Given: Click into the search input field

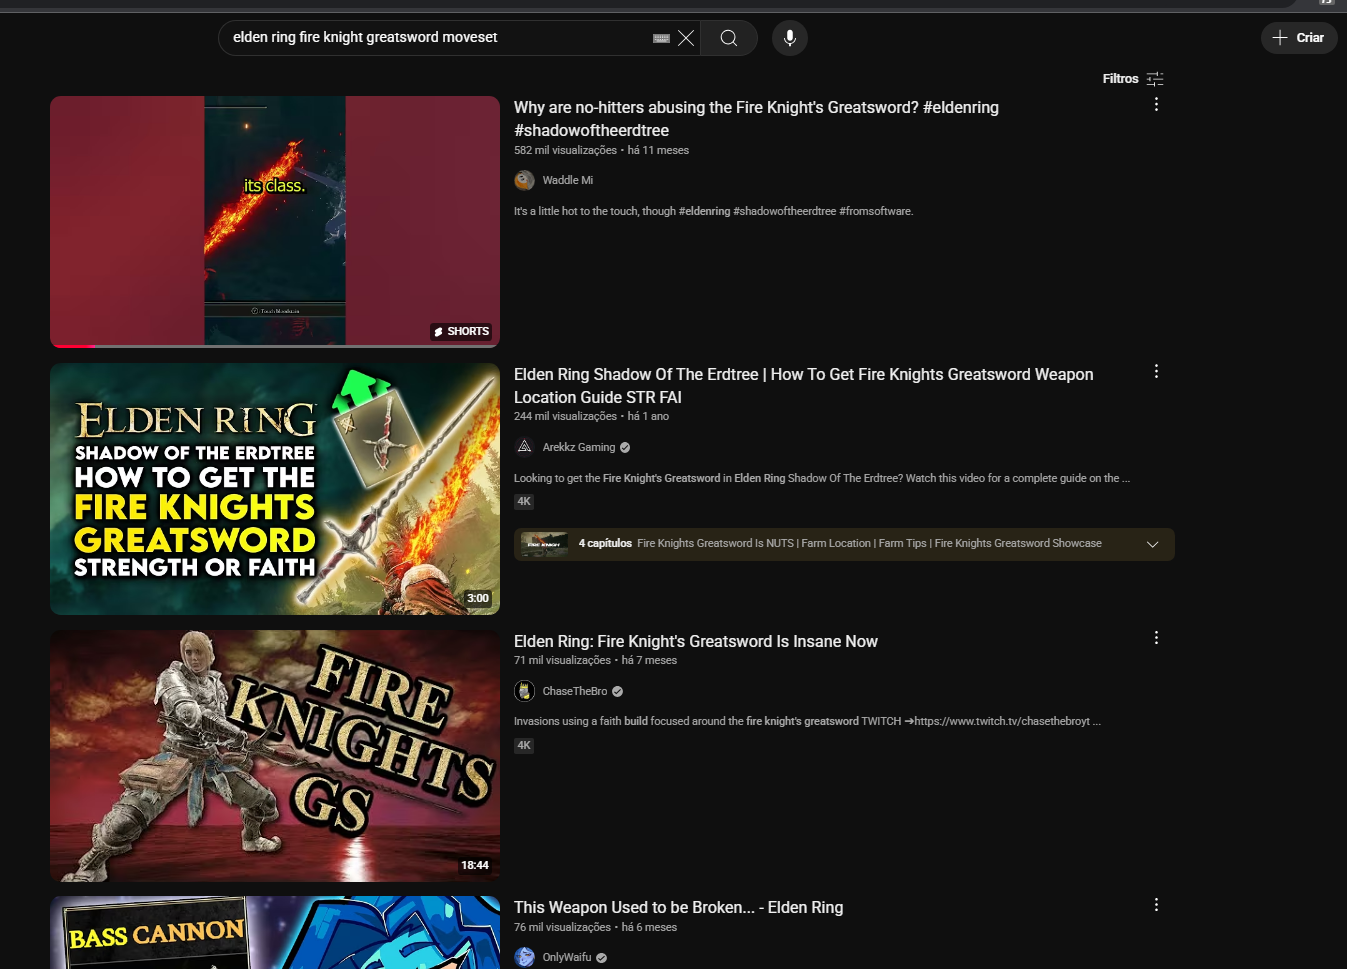Looking at the screenshot, I should click(x=438, y=38).
